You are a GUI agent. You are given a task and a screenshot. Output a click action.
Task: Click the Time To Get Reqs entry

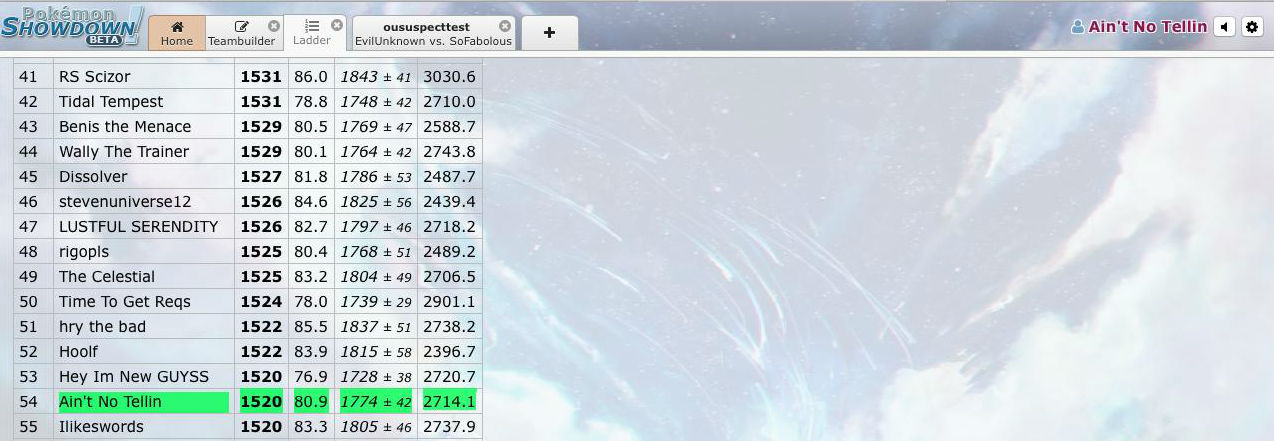[x=125, y=302]
